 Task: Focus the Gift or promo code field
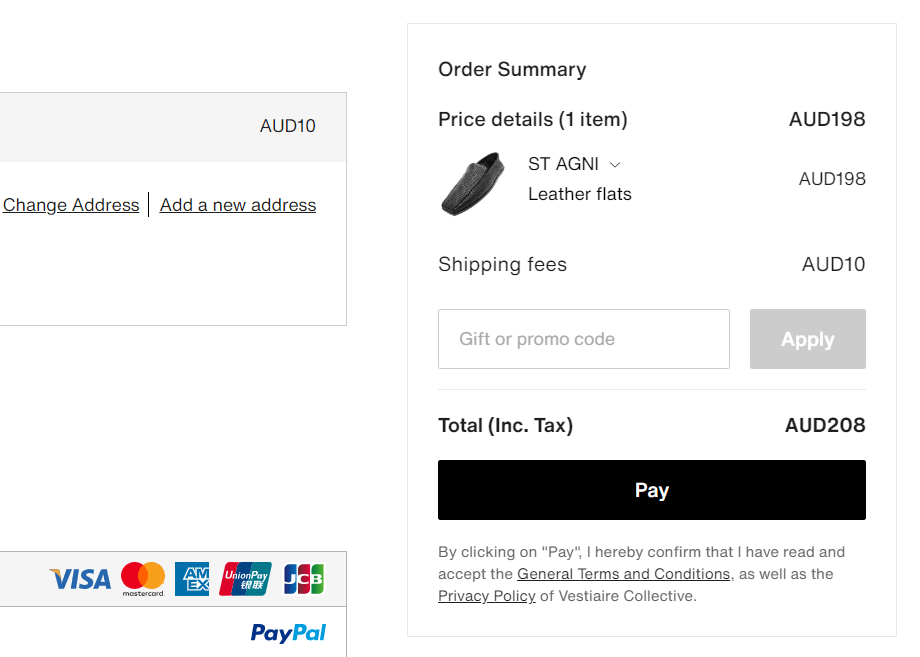(x=584, y=339)
